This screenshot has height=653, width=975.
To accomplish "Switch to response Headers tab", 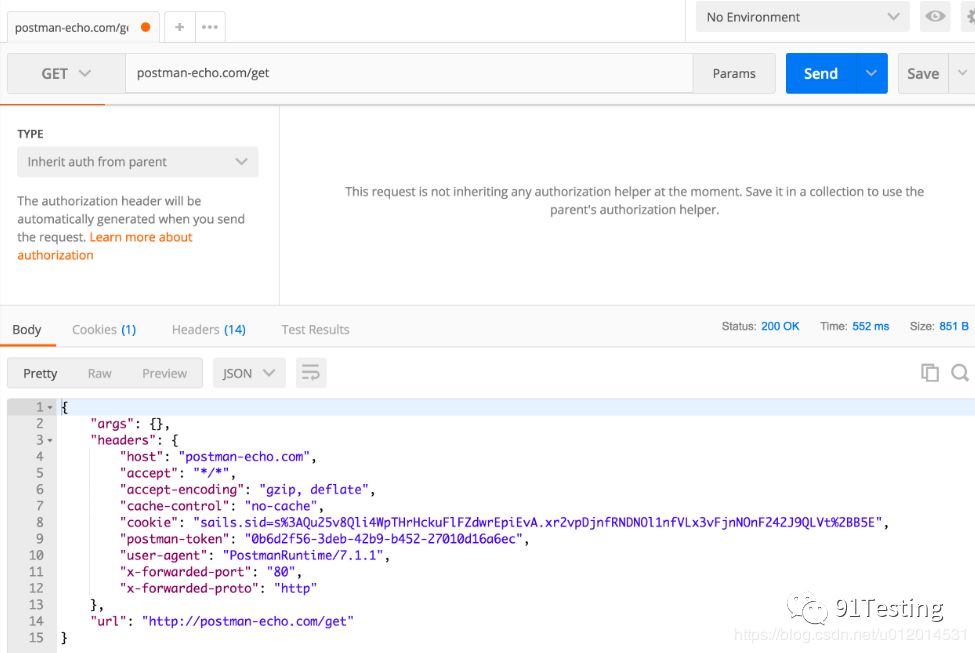I will pyautogui.click(x=208, y=330).
